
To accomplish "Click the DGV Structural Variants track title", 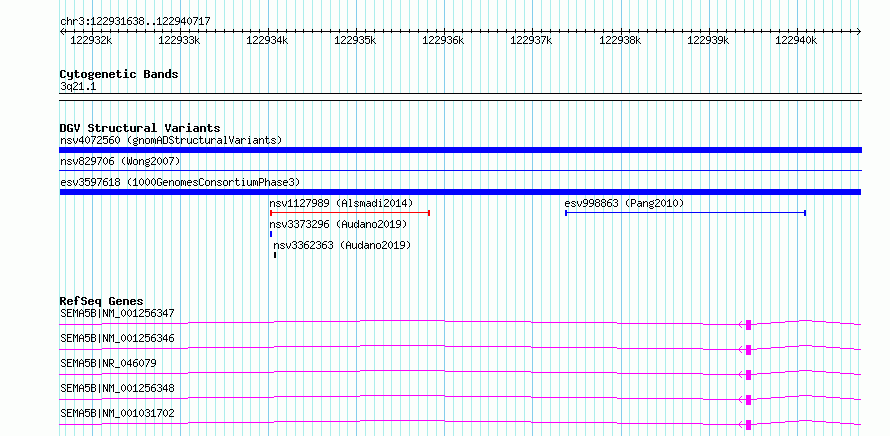I will (x=140, y=128).
